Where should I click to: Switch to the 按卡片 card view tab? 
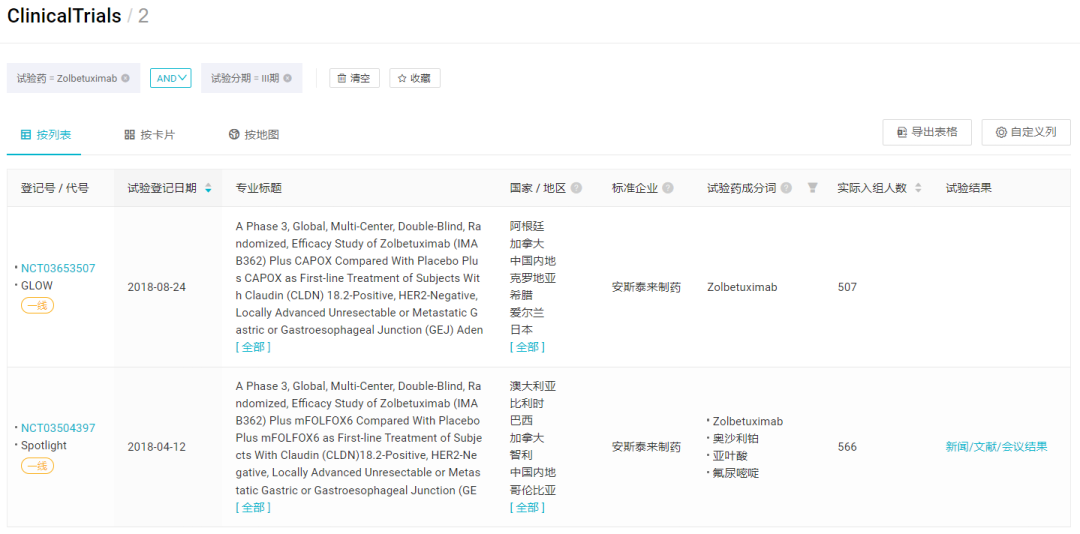(149, 134)
